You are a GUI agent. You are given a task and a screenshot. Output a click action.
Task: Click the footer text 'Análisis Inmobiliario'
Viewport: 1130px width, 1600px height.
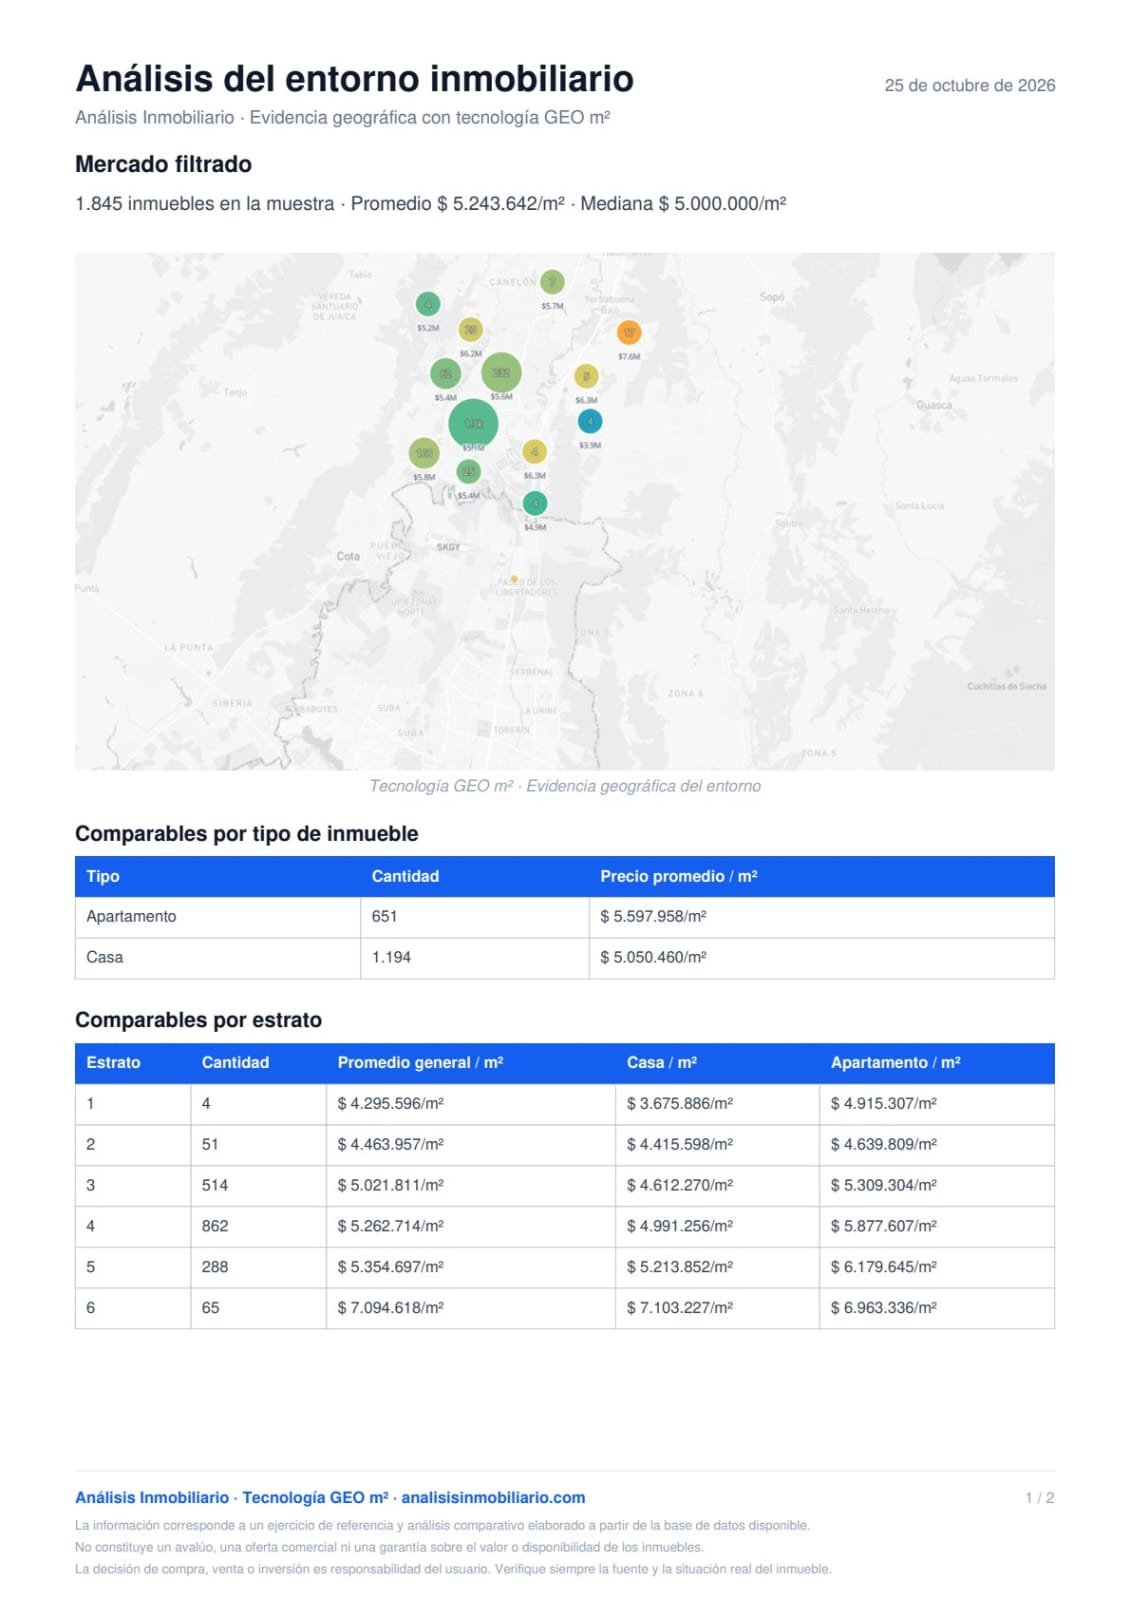pyautogui.click(x=152, y=1497)
